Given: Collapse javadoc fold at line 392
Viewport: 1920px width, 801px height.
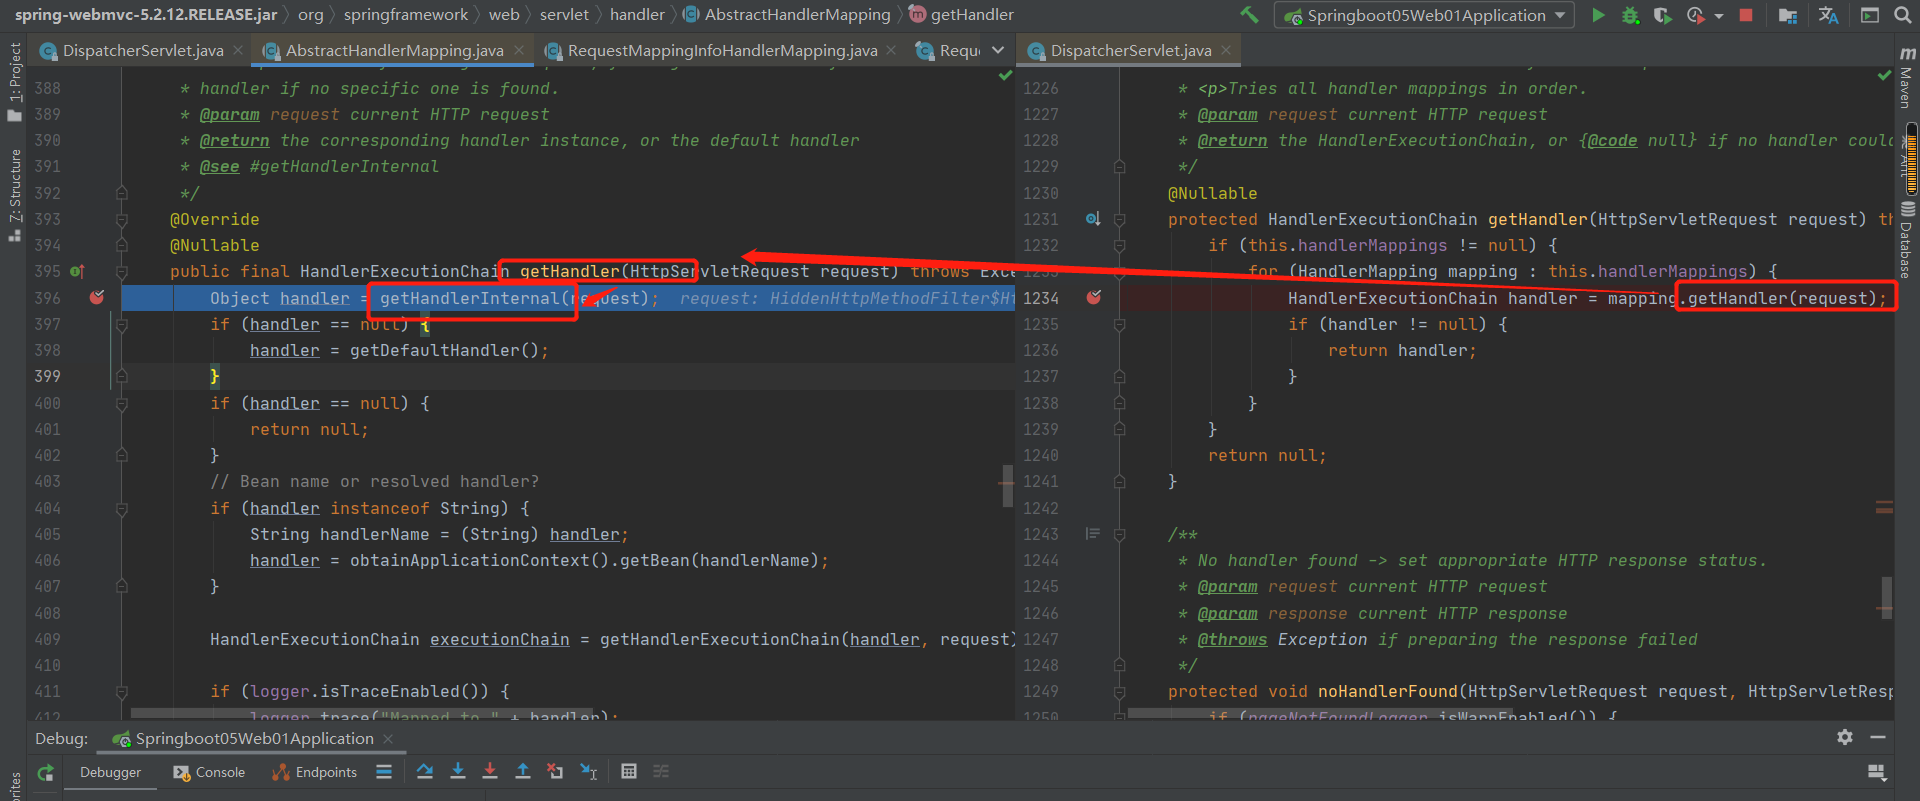Looking at the screenshot, I should coord(121,193).
